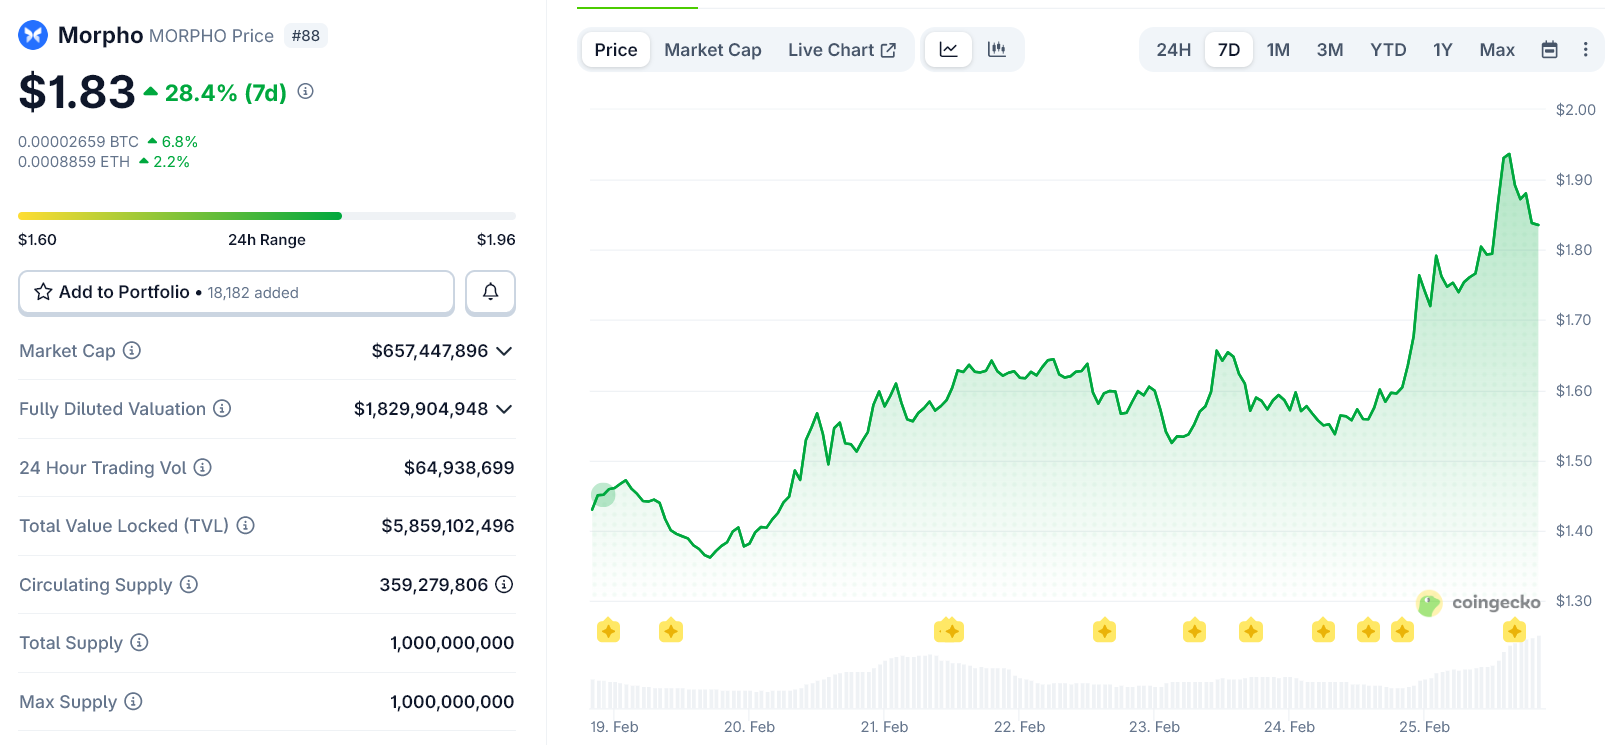
Task: Switch to the candlestick chart view icon
Action: coord(997,50)
